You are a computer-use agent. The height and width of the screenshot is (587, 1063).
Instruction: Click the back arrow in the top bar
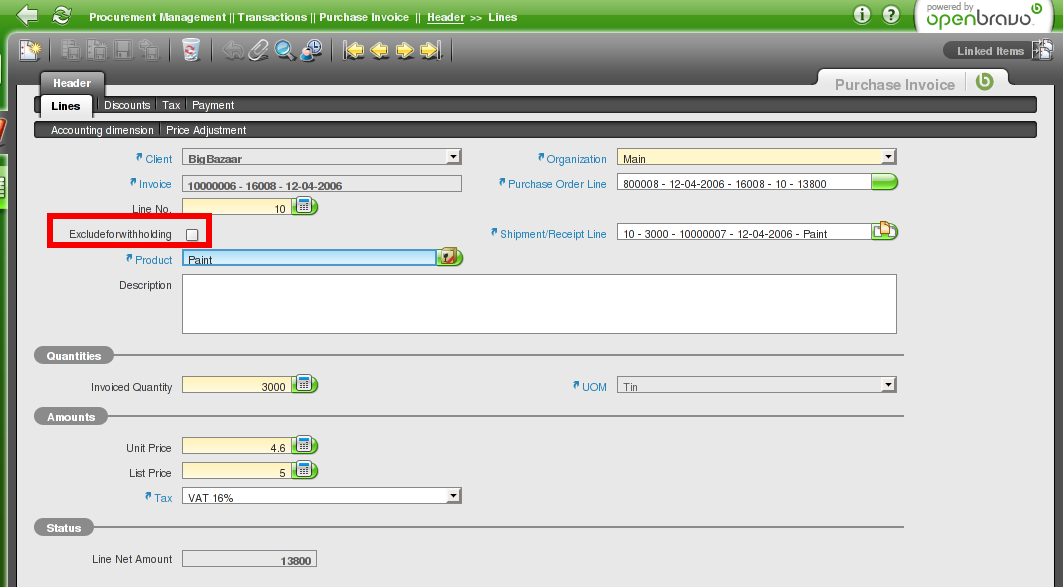point(28,16)
